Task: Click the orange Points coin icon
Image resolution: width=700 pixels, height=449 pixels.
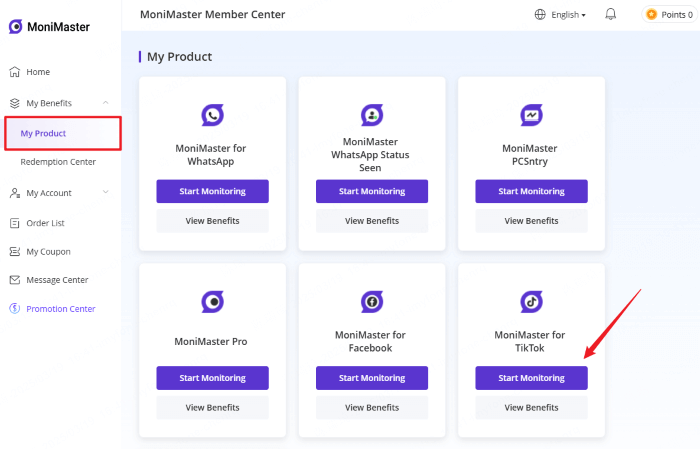Action: click(652, 15)
